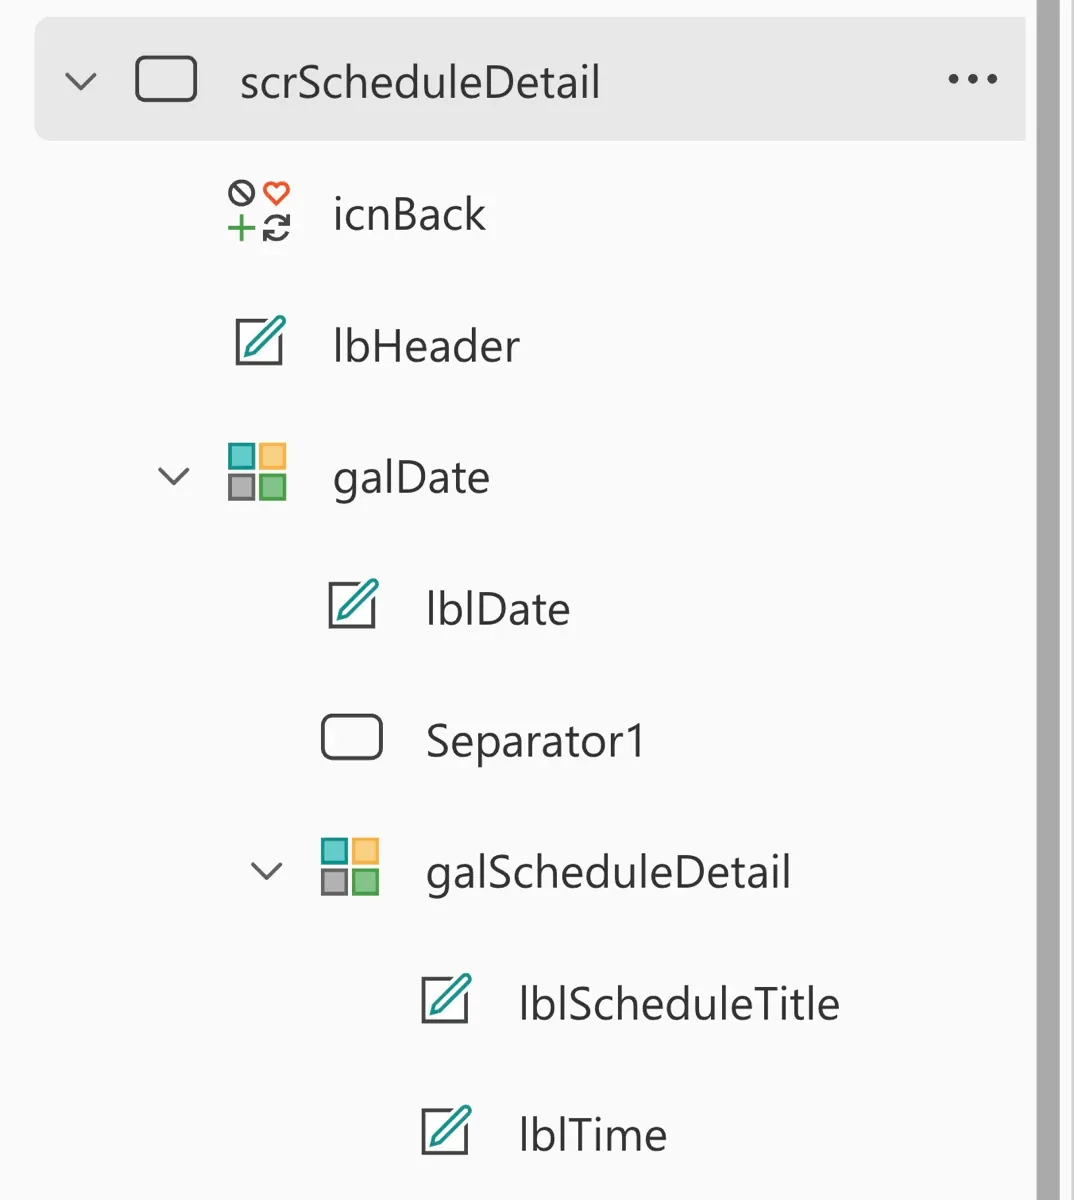The height and width of the screenshot is (1200, 1074).
Task: Click the tree view vertical scrollbar
Action: click(1047, 600)
